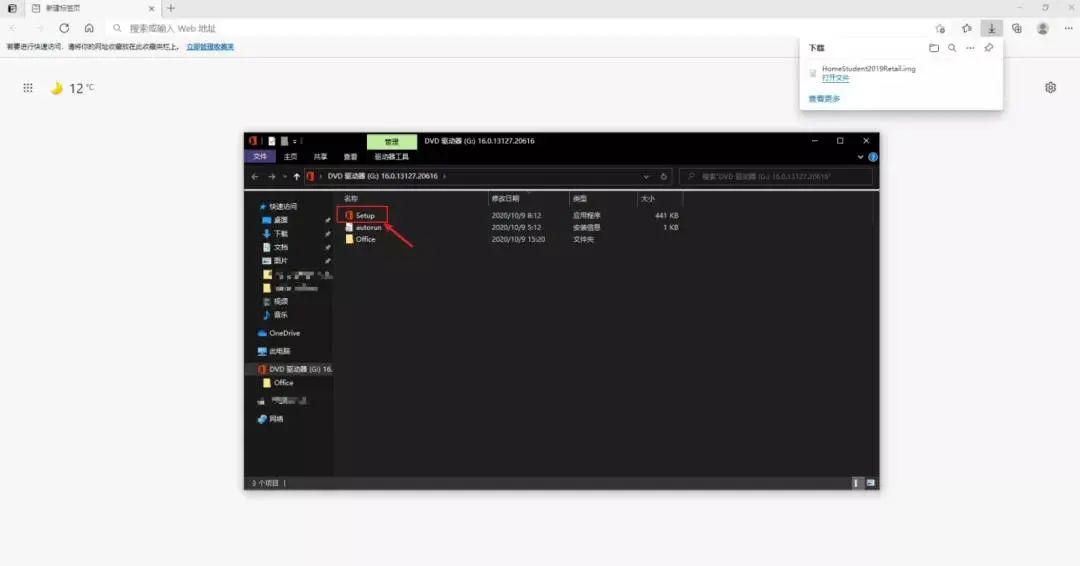
Task: Open 快速访问 in navigation pane
Action: (x=278, y=207)
